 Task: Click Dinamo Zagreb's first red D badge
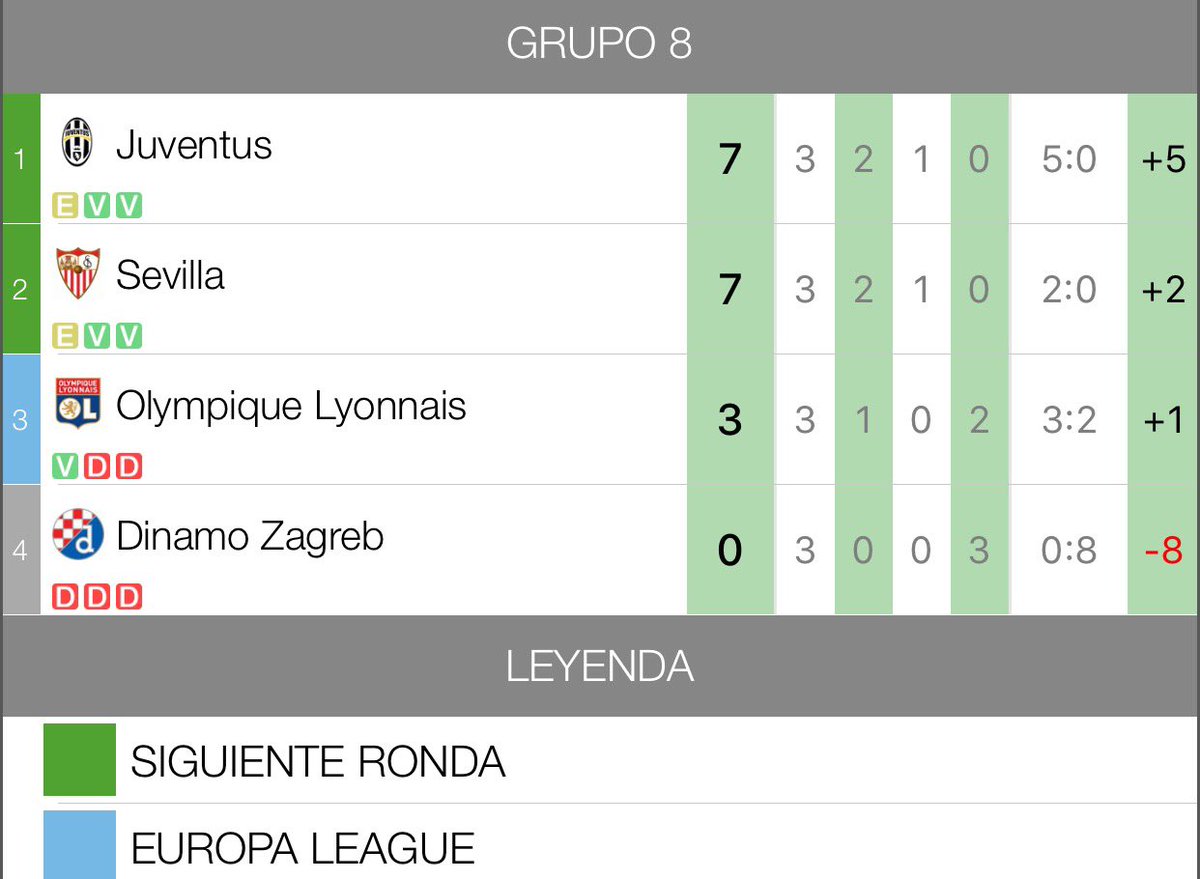65,598
